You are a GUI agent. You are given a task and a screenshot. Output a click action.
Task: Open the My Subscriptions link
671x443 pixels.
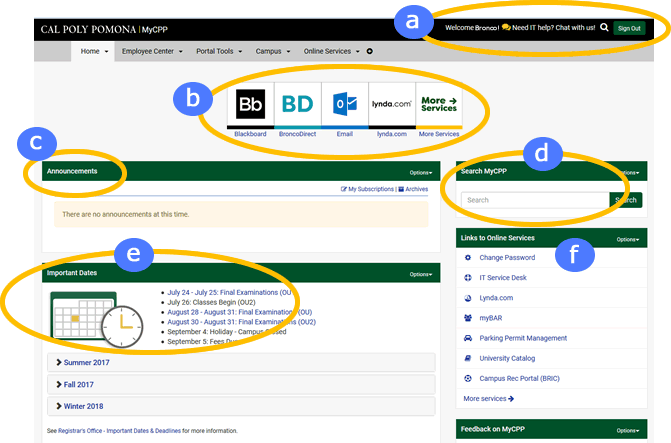[367, 189]
